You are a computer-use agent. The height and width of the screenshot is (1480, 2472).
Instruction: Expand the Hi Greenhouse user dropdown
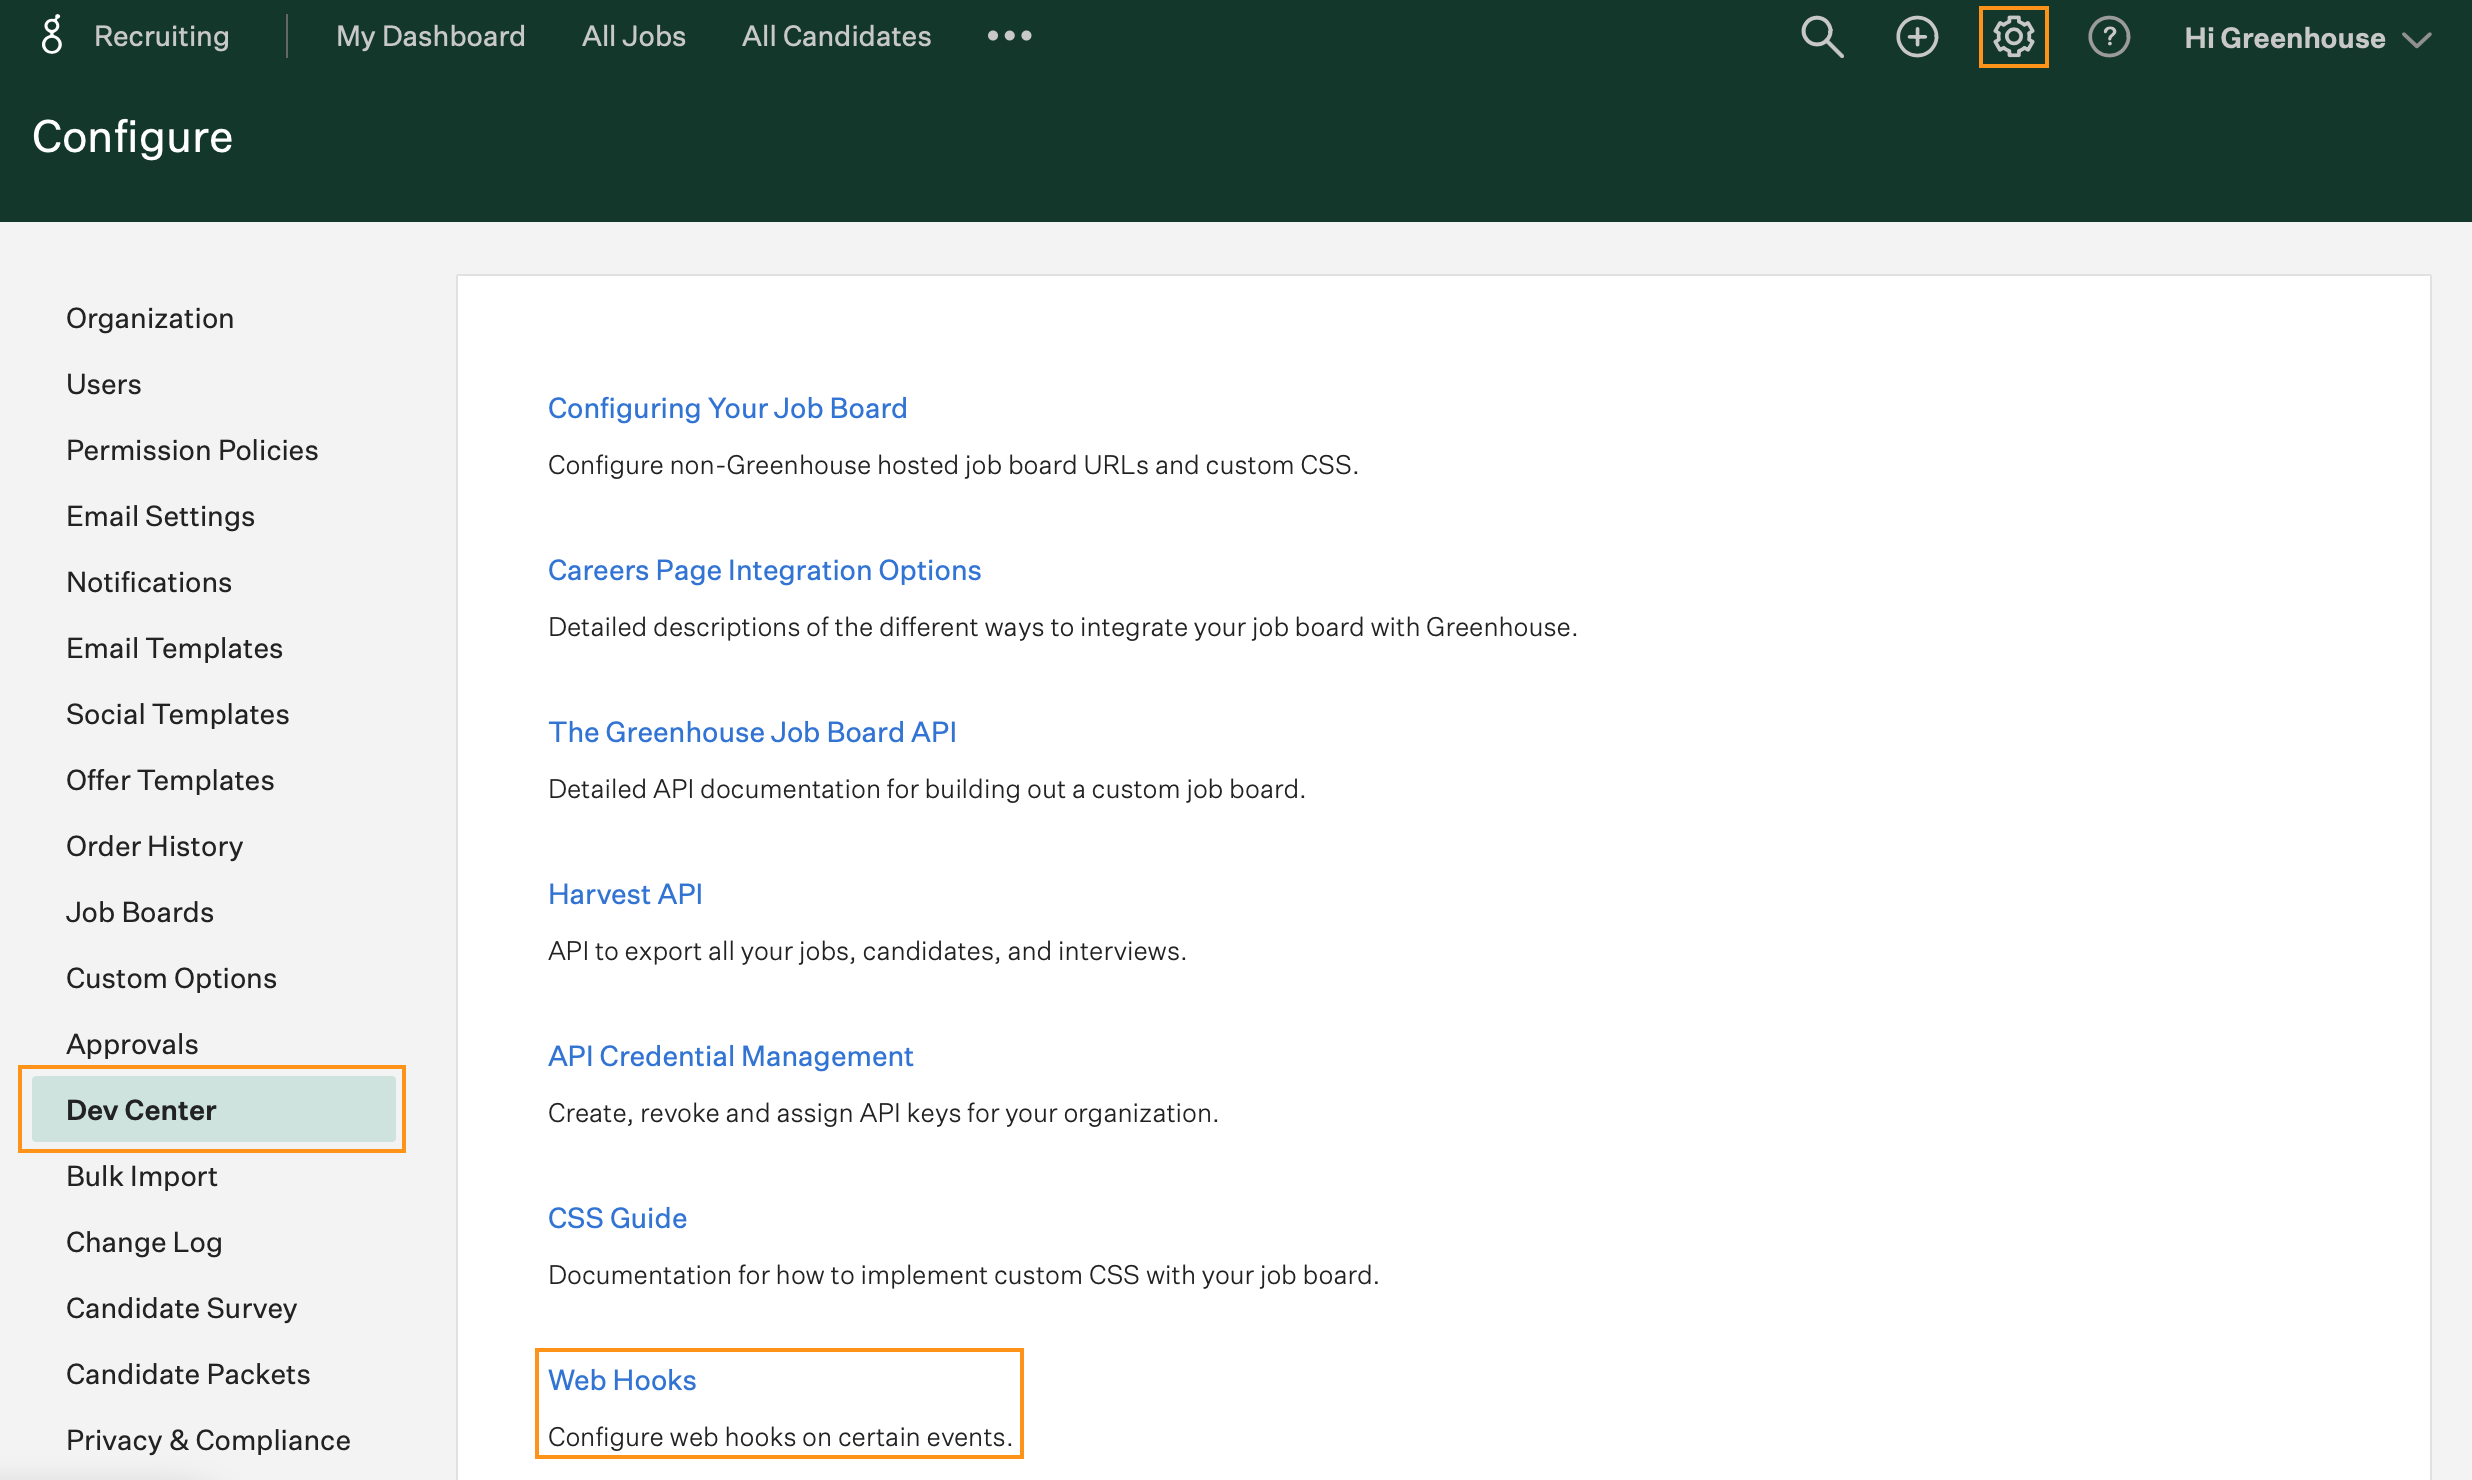point(2307,38)
